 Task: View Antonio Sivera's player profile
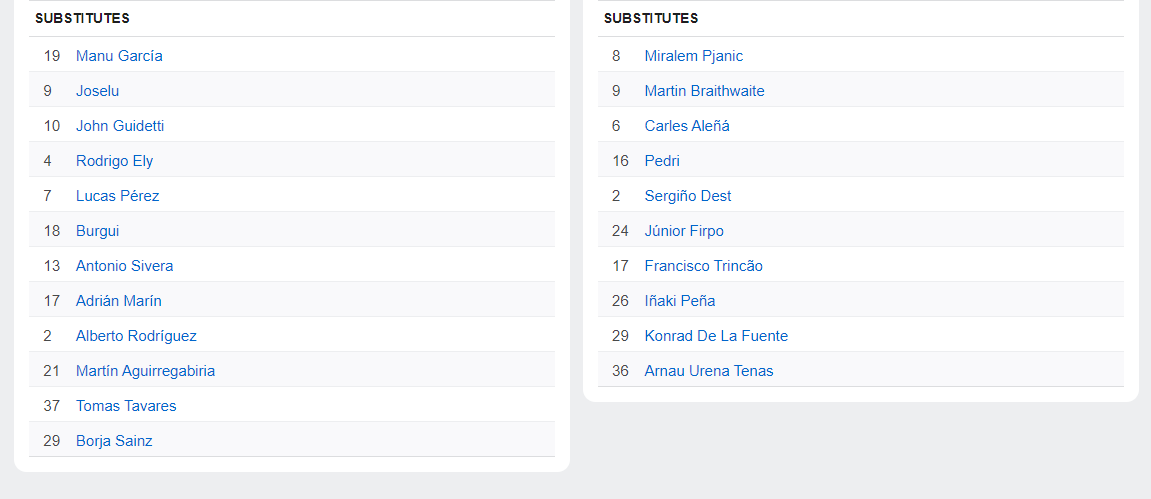click(124, 266)
